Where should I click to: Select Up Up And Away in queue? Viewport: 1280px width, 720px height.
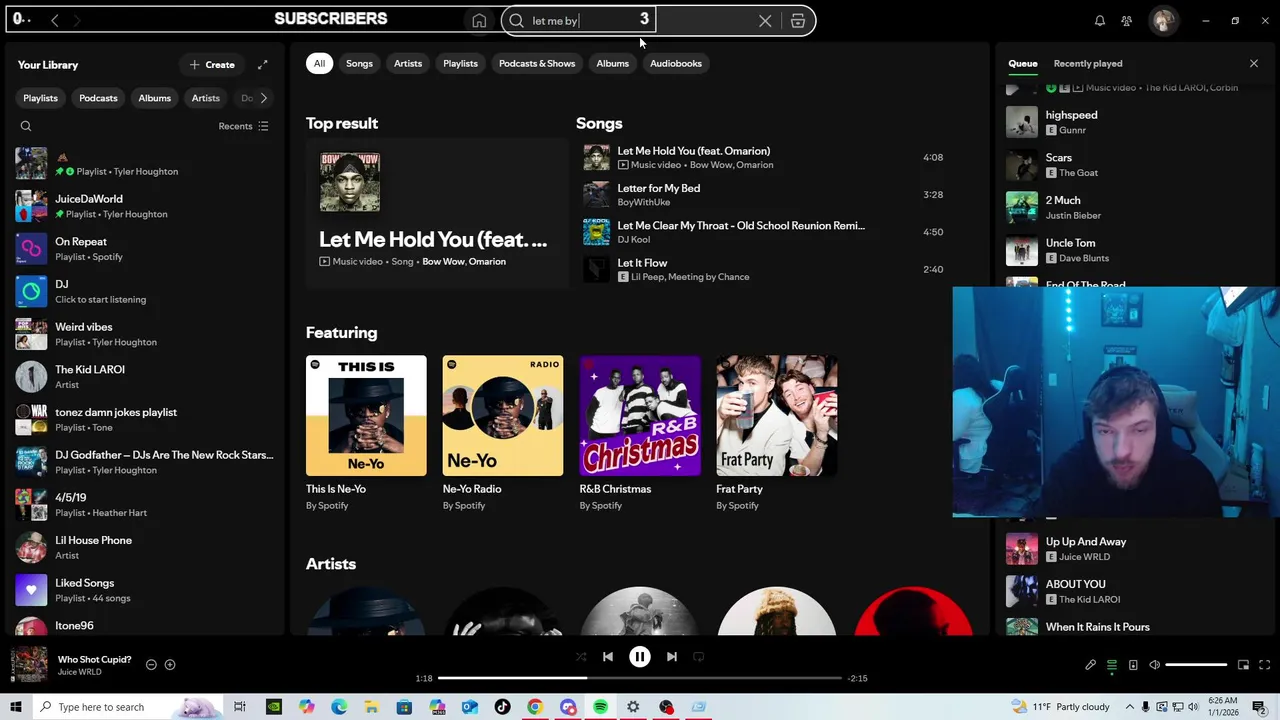pos(1133,549)
